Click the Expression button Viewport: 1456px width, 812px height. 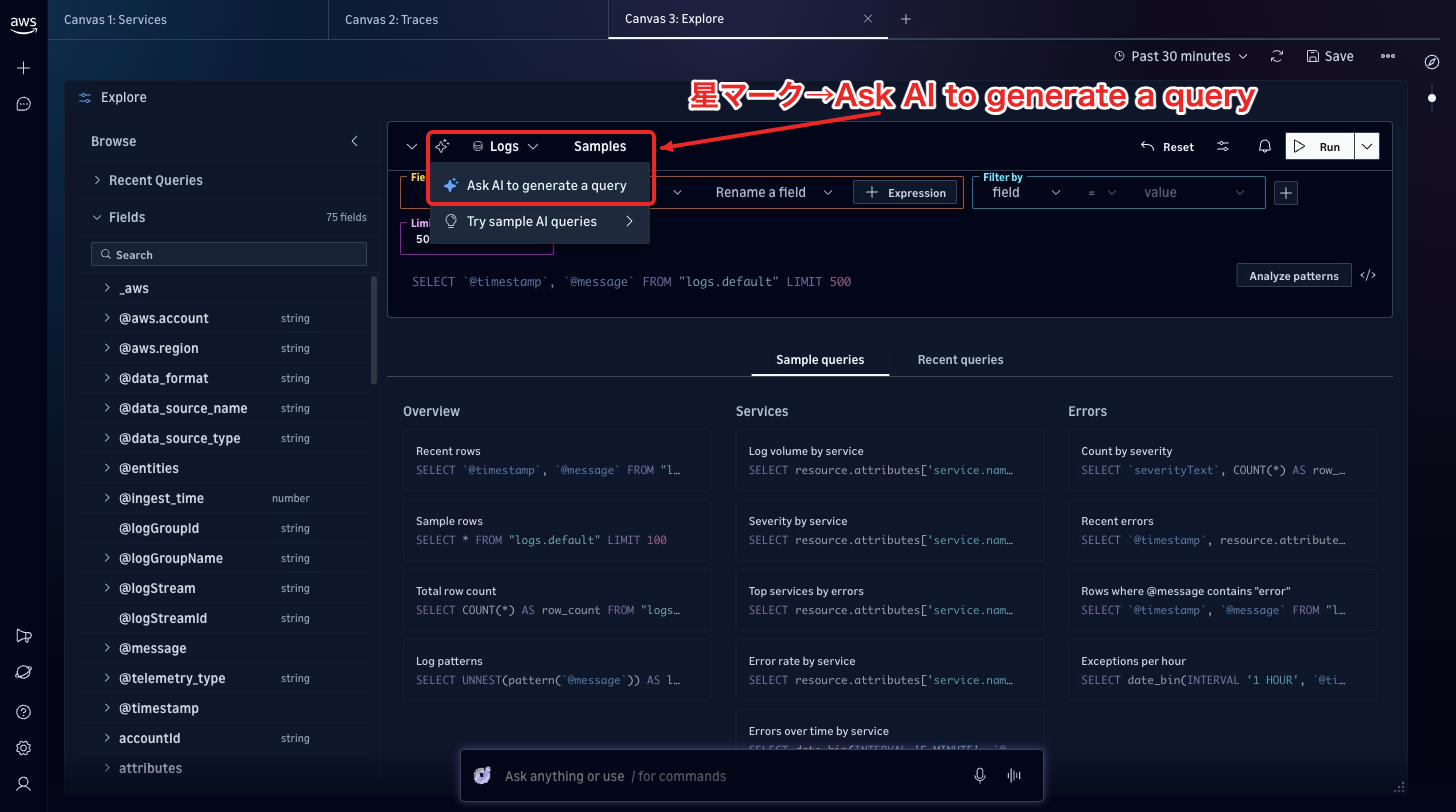tap(906, 193)
